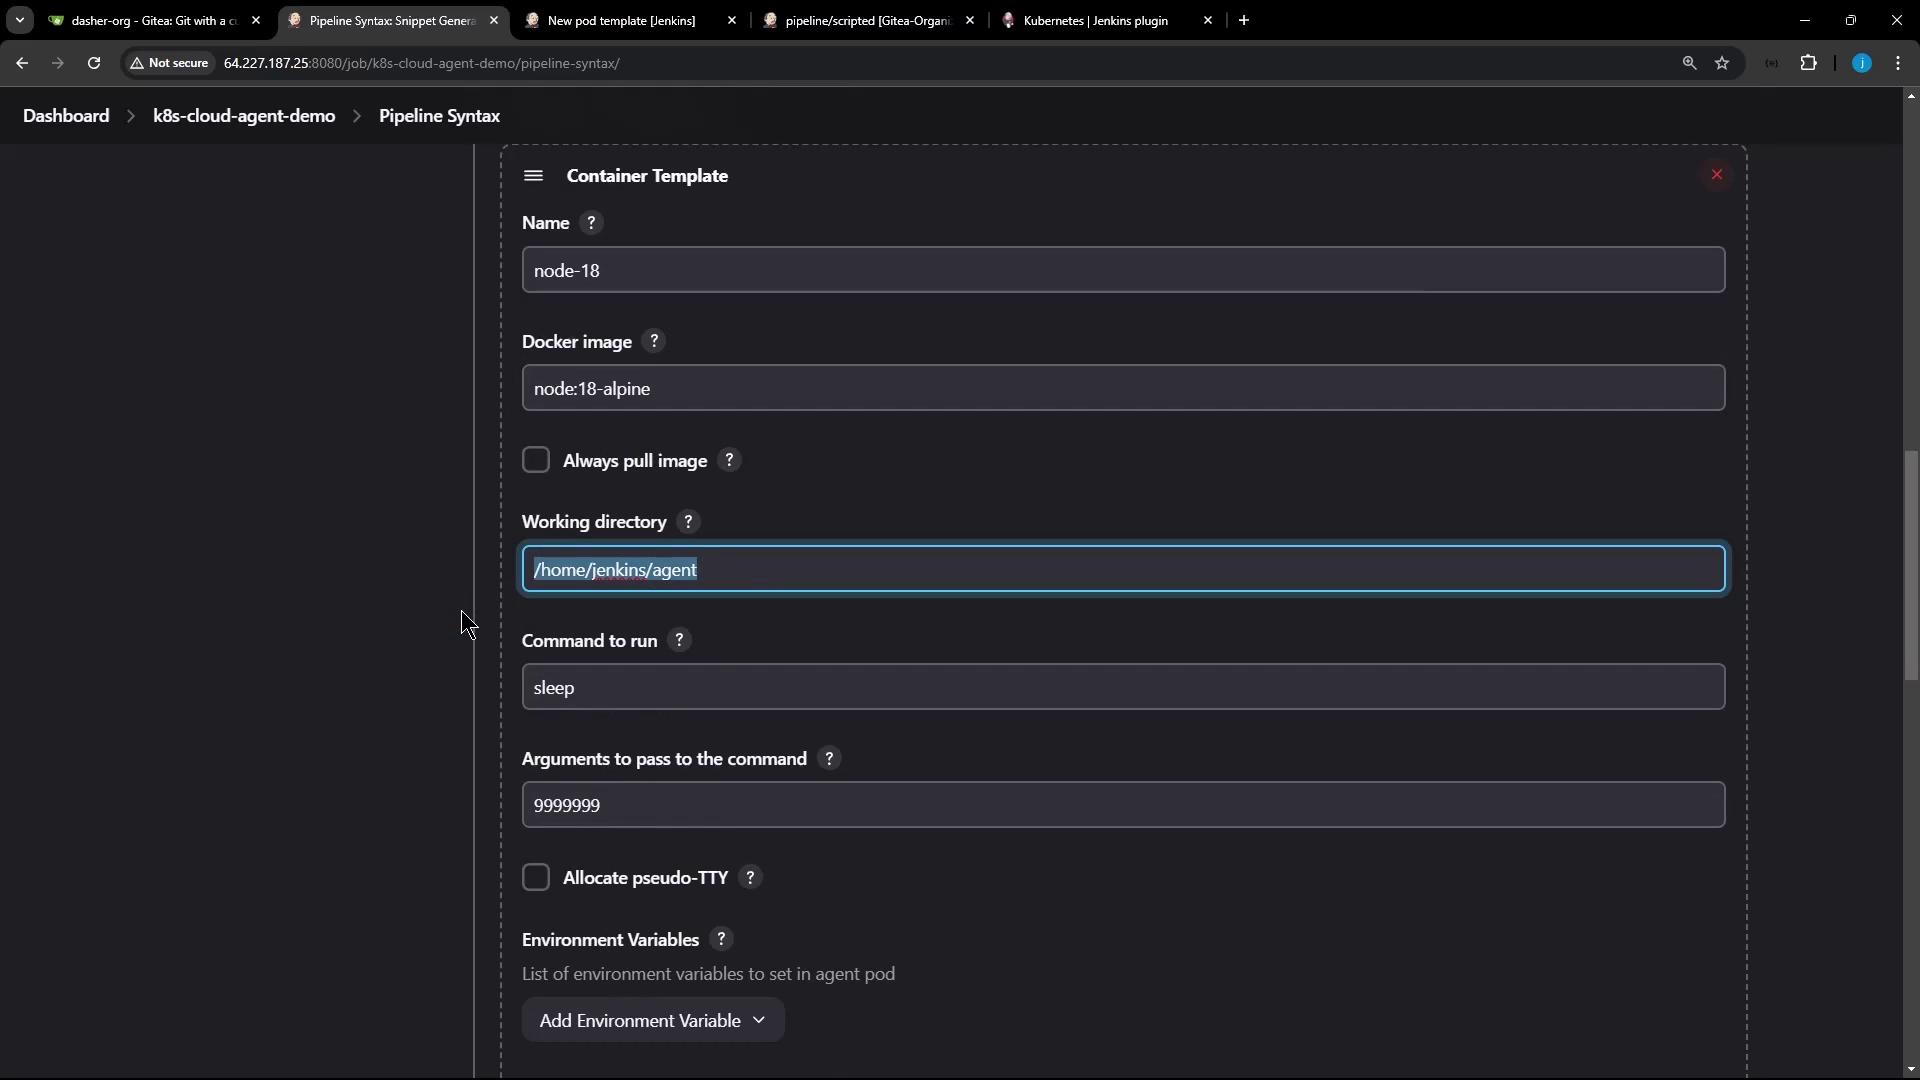
Task: Bookmark this page with star icon
Action: [1722, 63]
